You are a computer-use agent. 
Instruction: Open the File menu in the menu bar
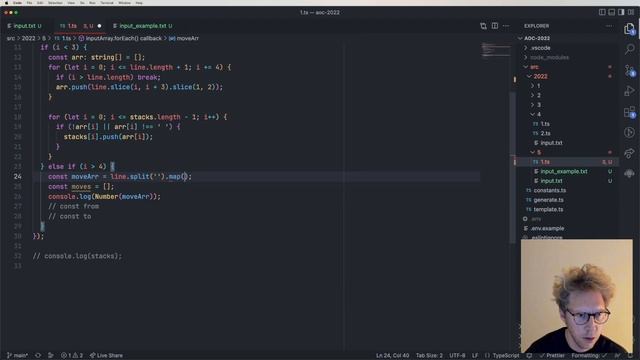tap(29, 3)
